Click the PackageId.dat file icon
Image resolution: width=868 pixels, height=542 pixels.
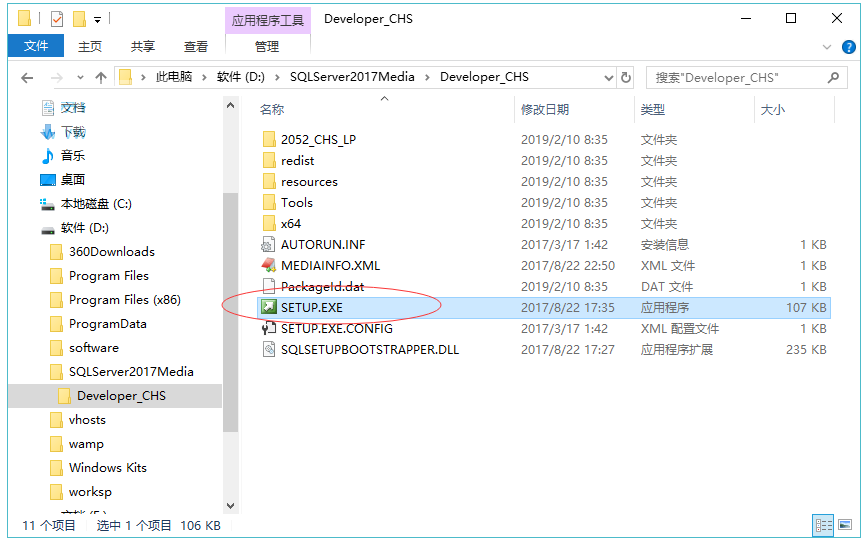point(268,287)
